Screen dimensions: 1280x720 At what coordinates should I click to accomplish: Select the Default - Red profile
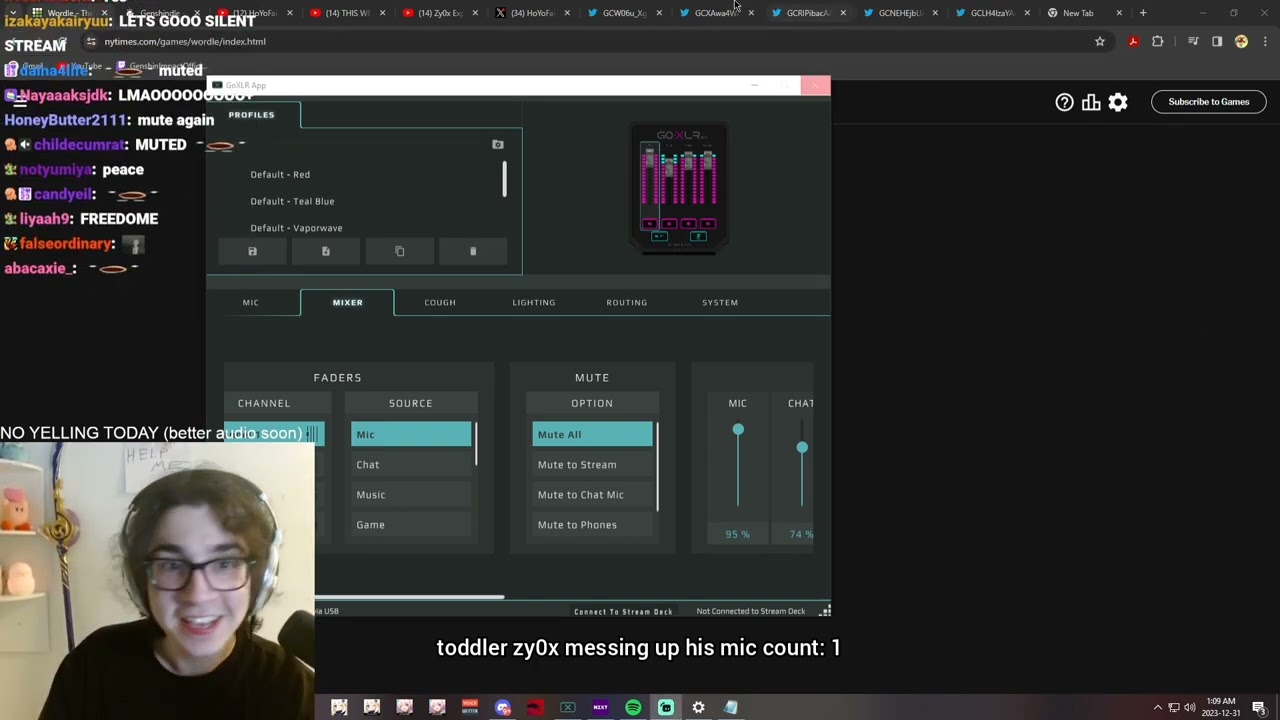point(280,174)
